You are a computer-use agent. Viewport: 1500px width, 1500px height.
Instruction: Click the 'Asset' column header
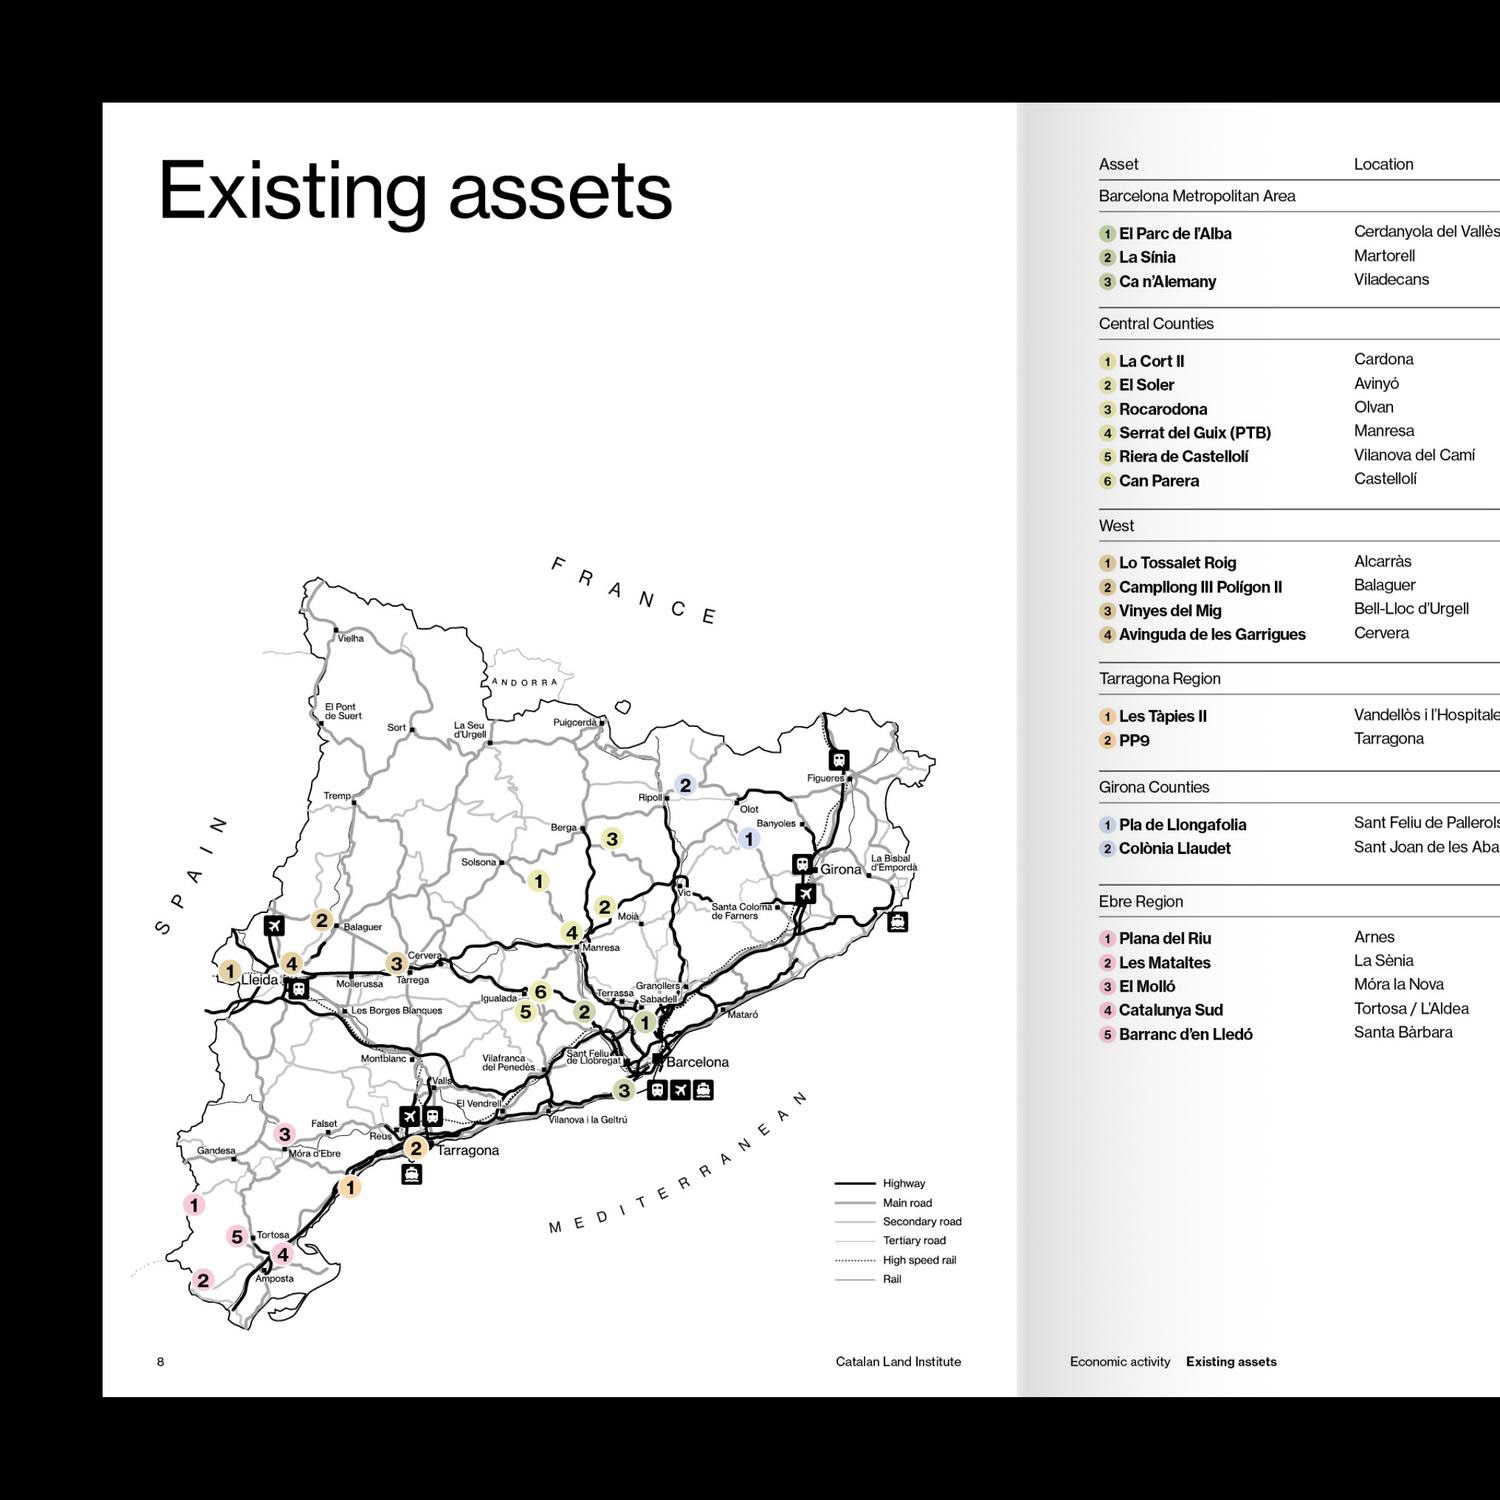coord(1118,164)
